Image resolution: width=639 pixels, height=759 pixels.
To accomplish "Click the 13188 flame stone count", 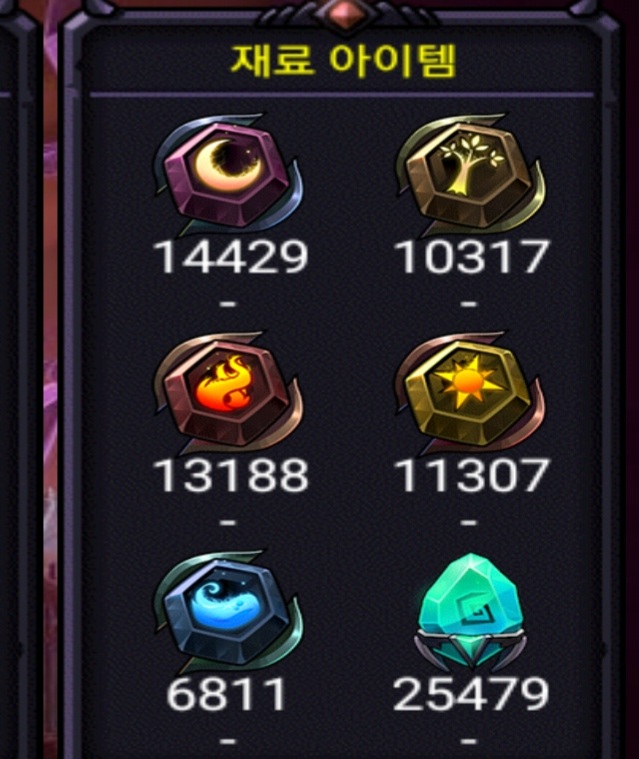I will (x=230, y=475).
